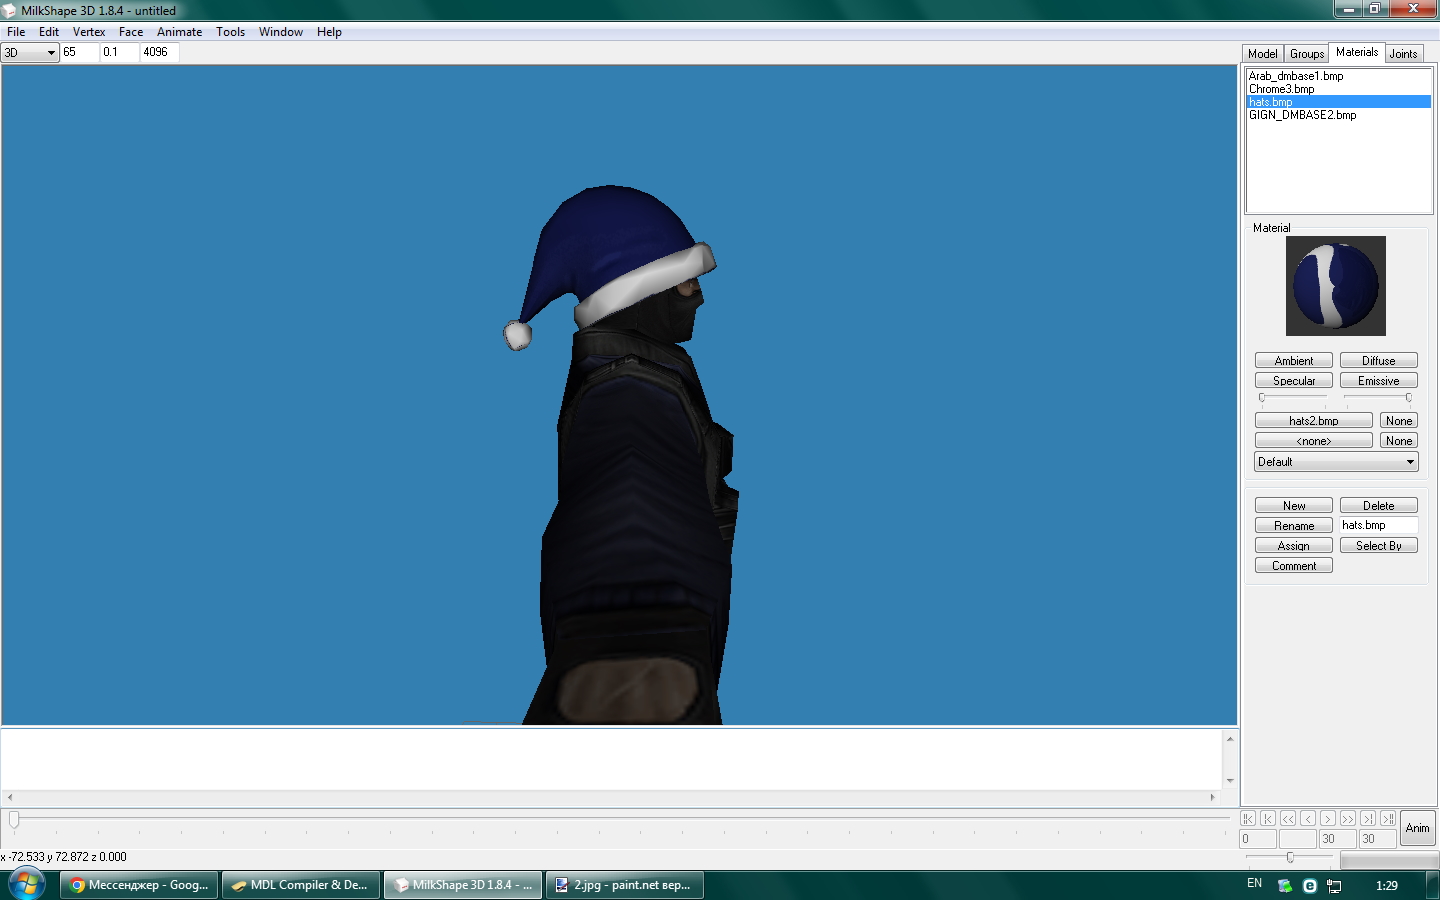Switch to the paint.net 2.jpg taskbar window
Screen dimensions: 1440x900
[x=625, y=885]
